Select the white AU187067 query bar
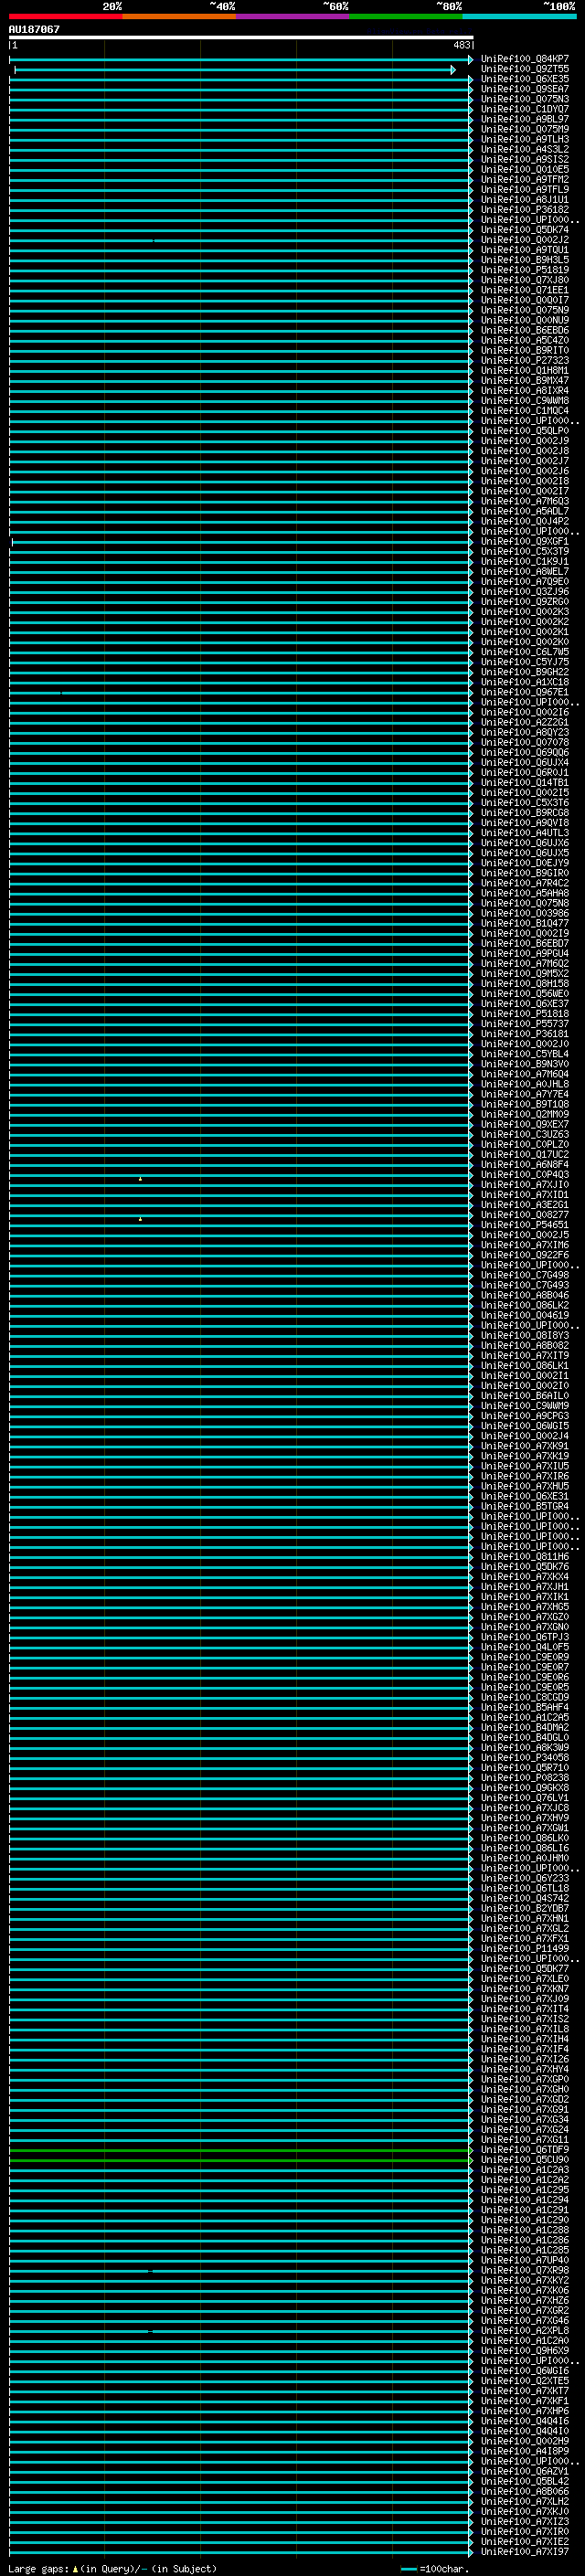The image size is (585, 2576). [x=241, y=37]
